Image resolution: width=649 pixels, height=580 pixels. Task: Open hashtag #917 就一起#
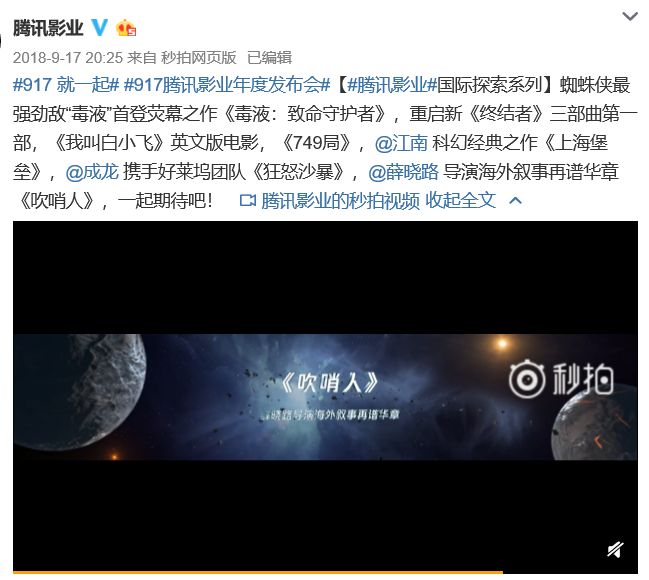[66, 85]
